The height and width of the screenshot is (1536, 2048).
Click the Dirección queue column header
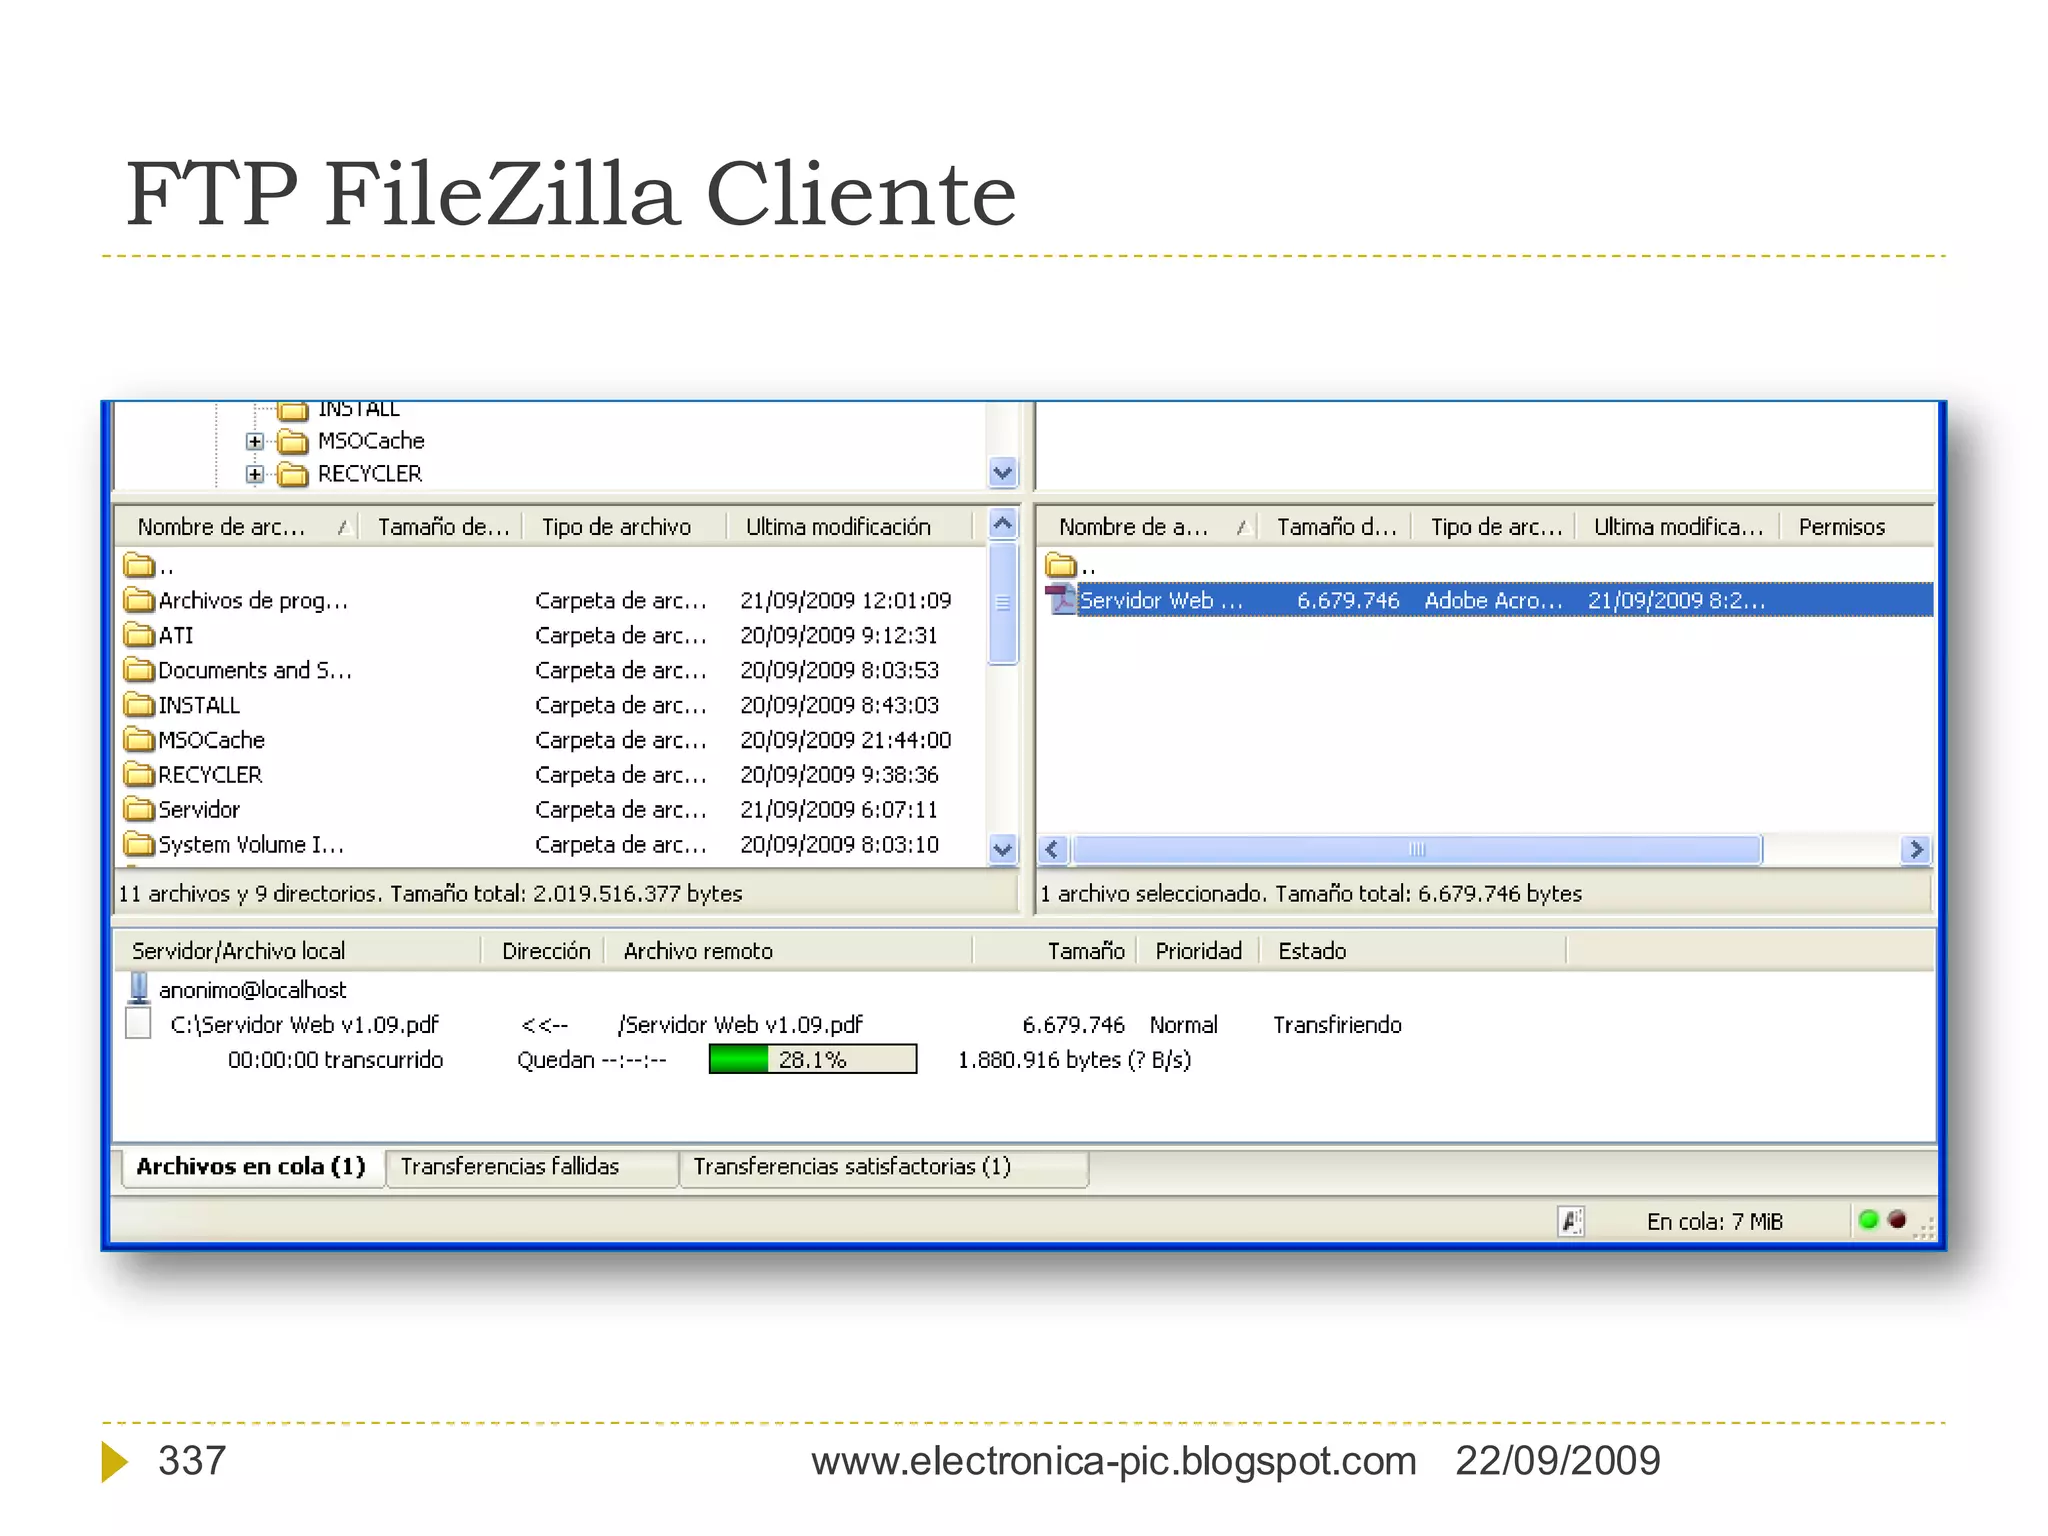pos(545,951)
